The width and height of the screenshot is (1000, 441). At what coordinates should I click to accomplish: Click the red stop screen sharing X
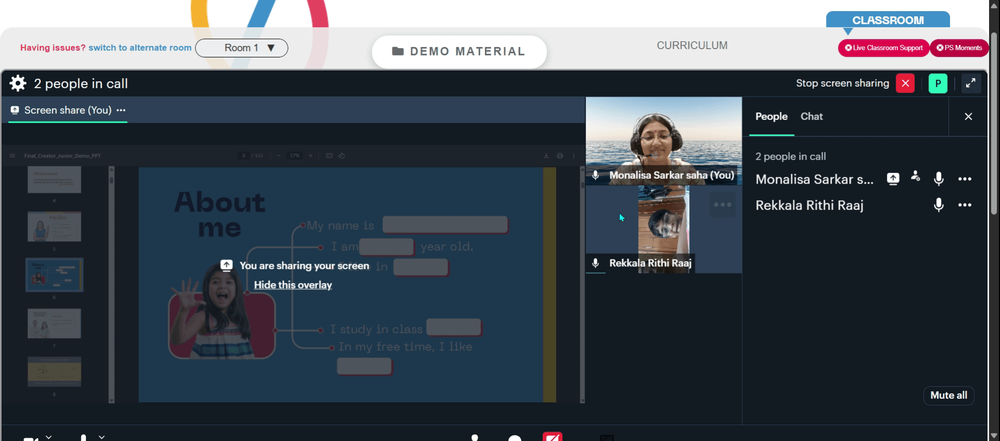(x=905, y=83)
